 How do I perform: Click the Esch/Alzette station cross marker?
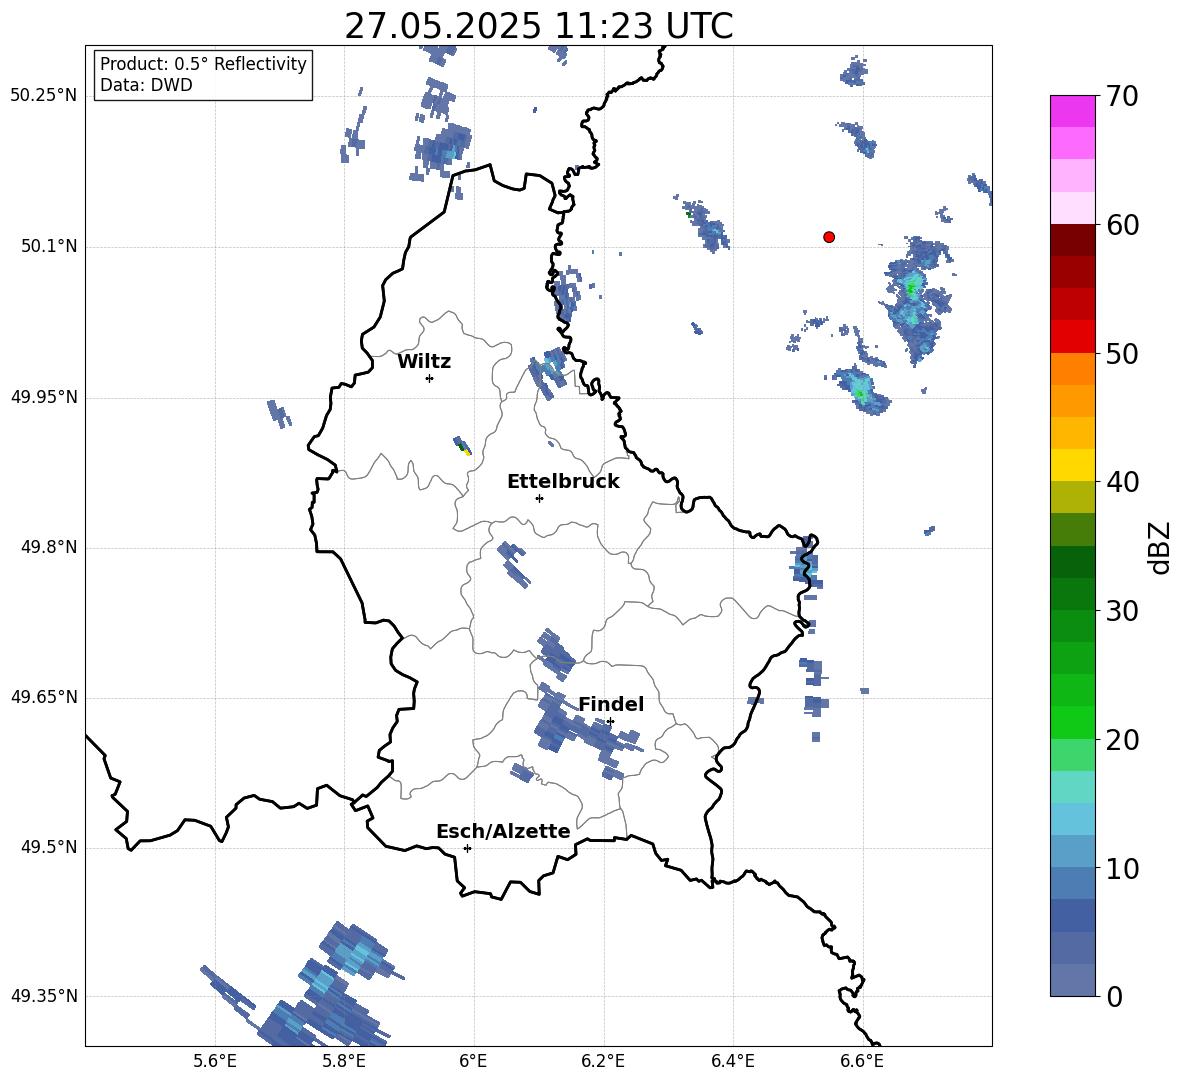point(467,848)
